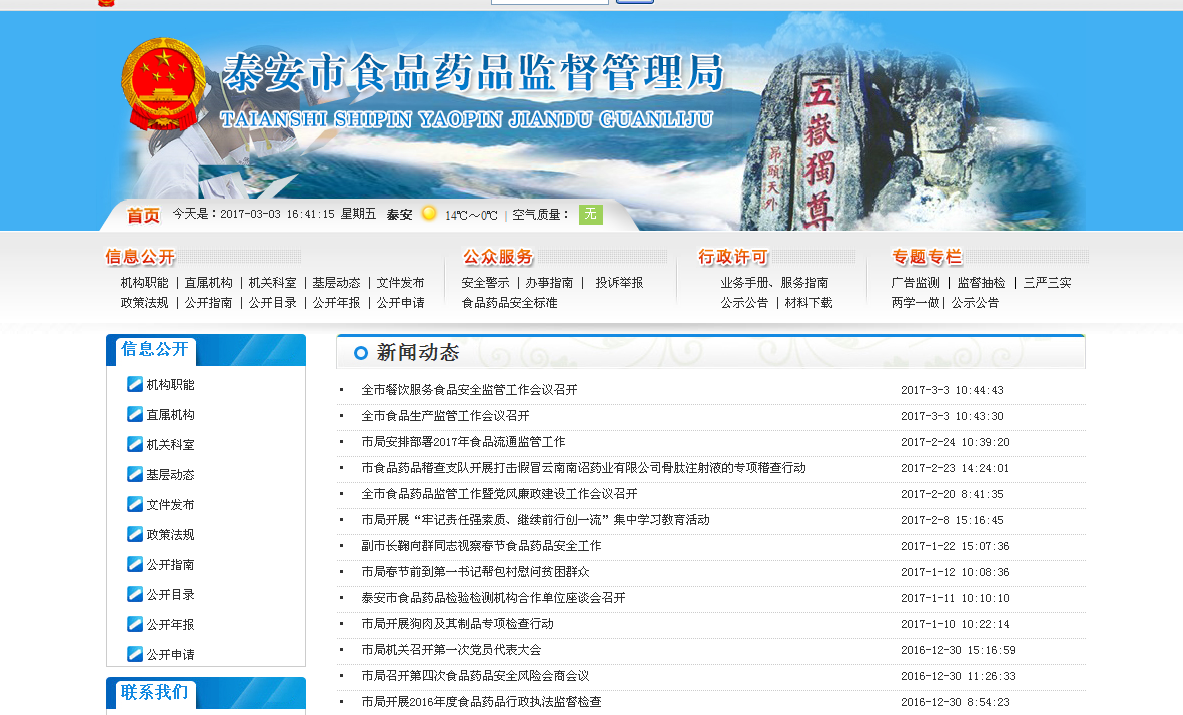1183x715 pixels.
Task: Open the 直属机构 link in left sidebar
Action: [x=170, y=414]
